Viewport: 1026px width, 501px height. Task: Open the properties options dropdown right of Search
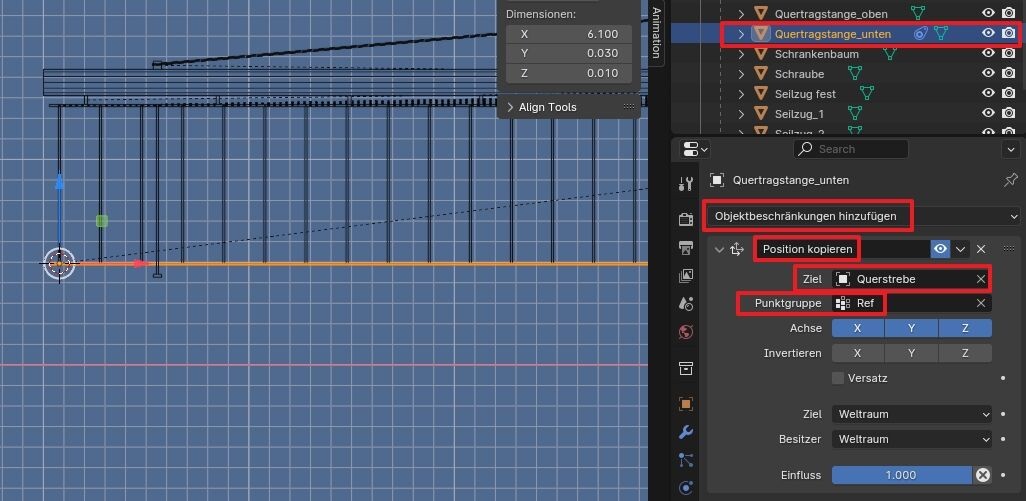[1011, 149]
